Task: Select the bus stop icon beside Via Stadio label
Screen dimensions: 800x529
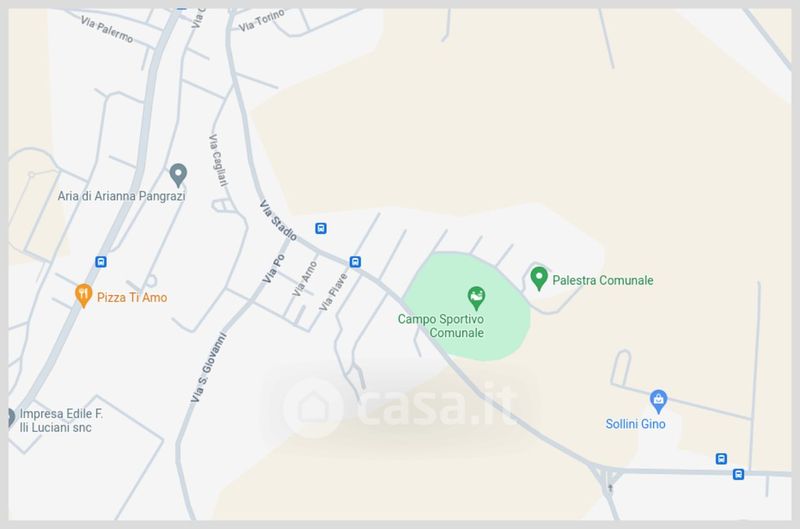Action: [320, 228]
